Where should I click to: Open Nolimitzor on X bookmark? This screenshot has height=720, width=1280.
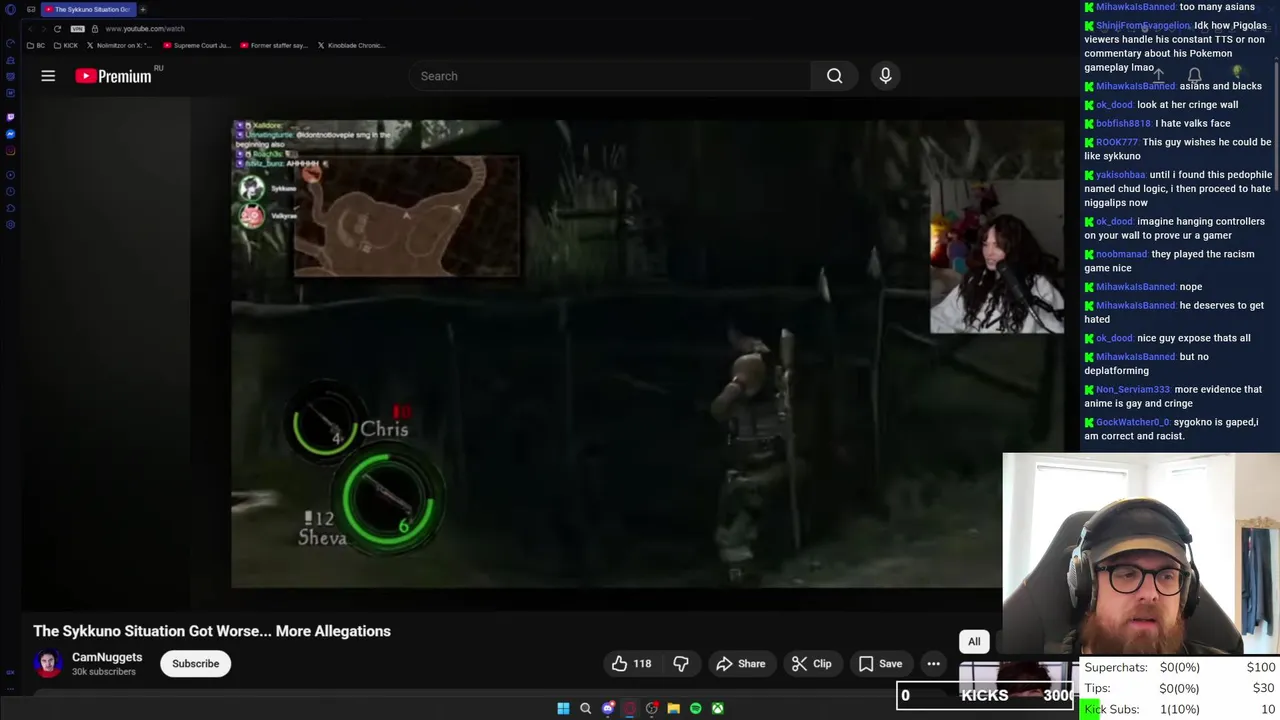(x=120, y=45)
